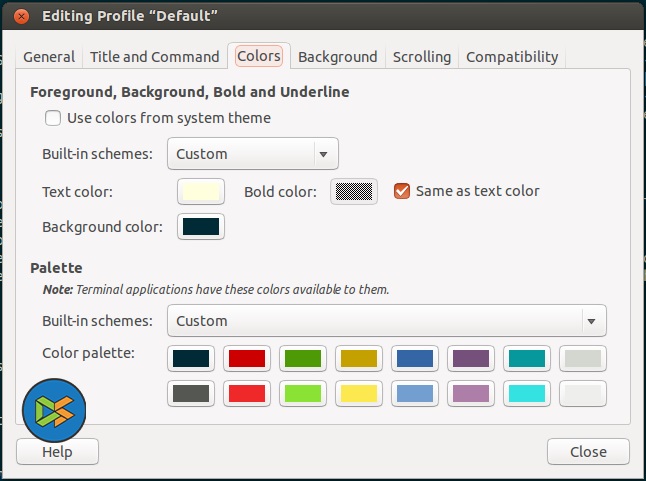Viewport: 646px width, 481px height.
Task: Edit the red palette color swatch
Action: (x=246, y=358)
